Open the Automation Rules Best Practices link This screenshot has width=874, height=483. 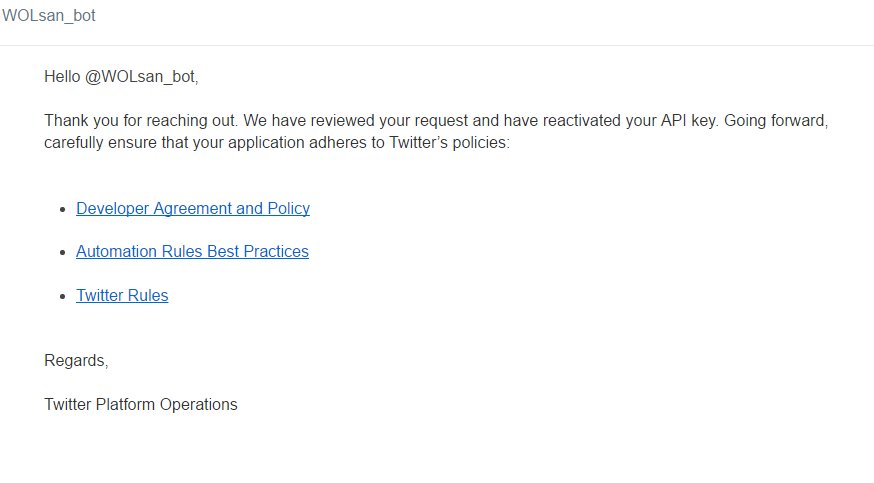pos(192,251)
